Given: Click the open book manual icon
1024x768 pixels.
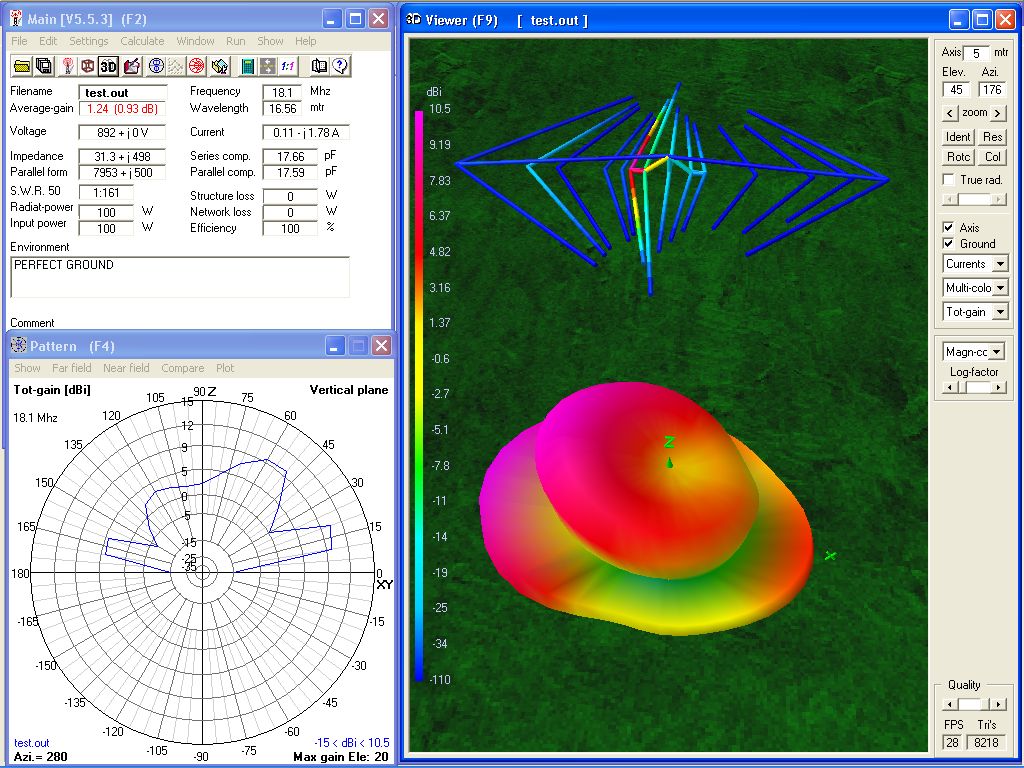Looking at the screenshot, I should pyautogui.click(x=320, y=66).
